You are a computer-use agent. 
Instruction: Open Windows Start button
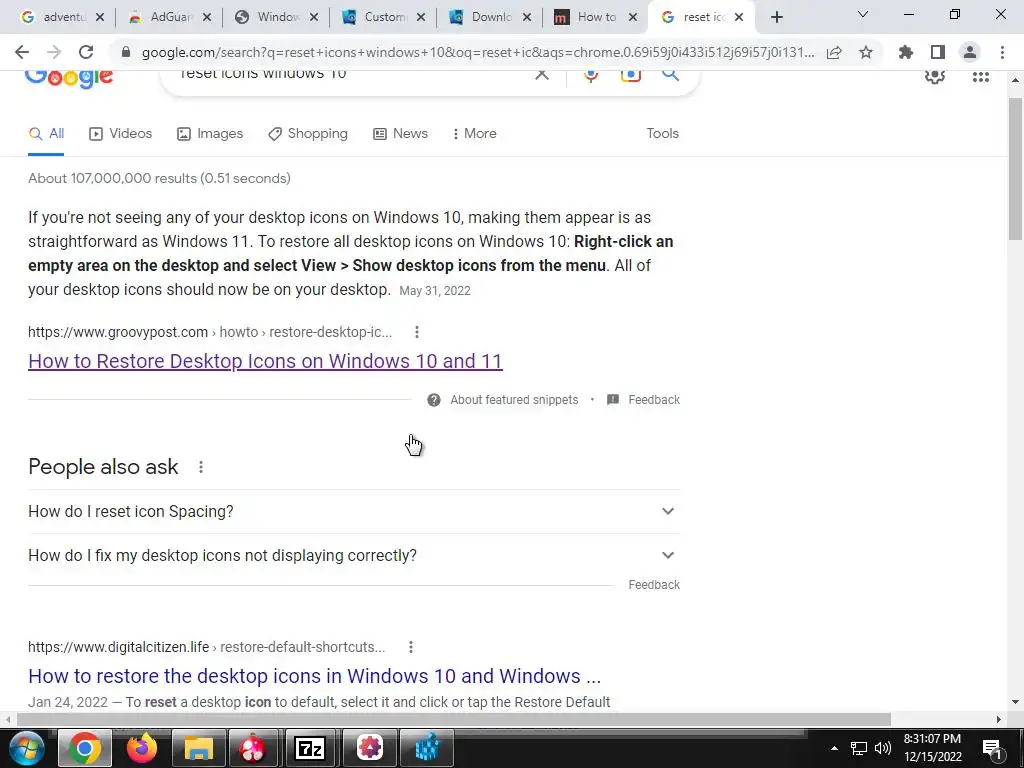[x=26, y=748]
